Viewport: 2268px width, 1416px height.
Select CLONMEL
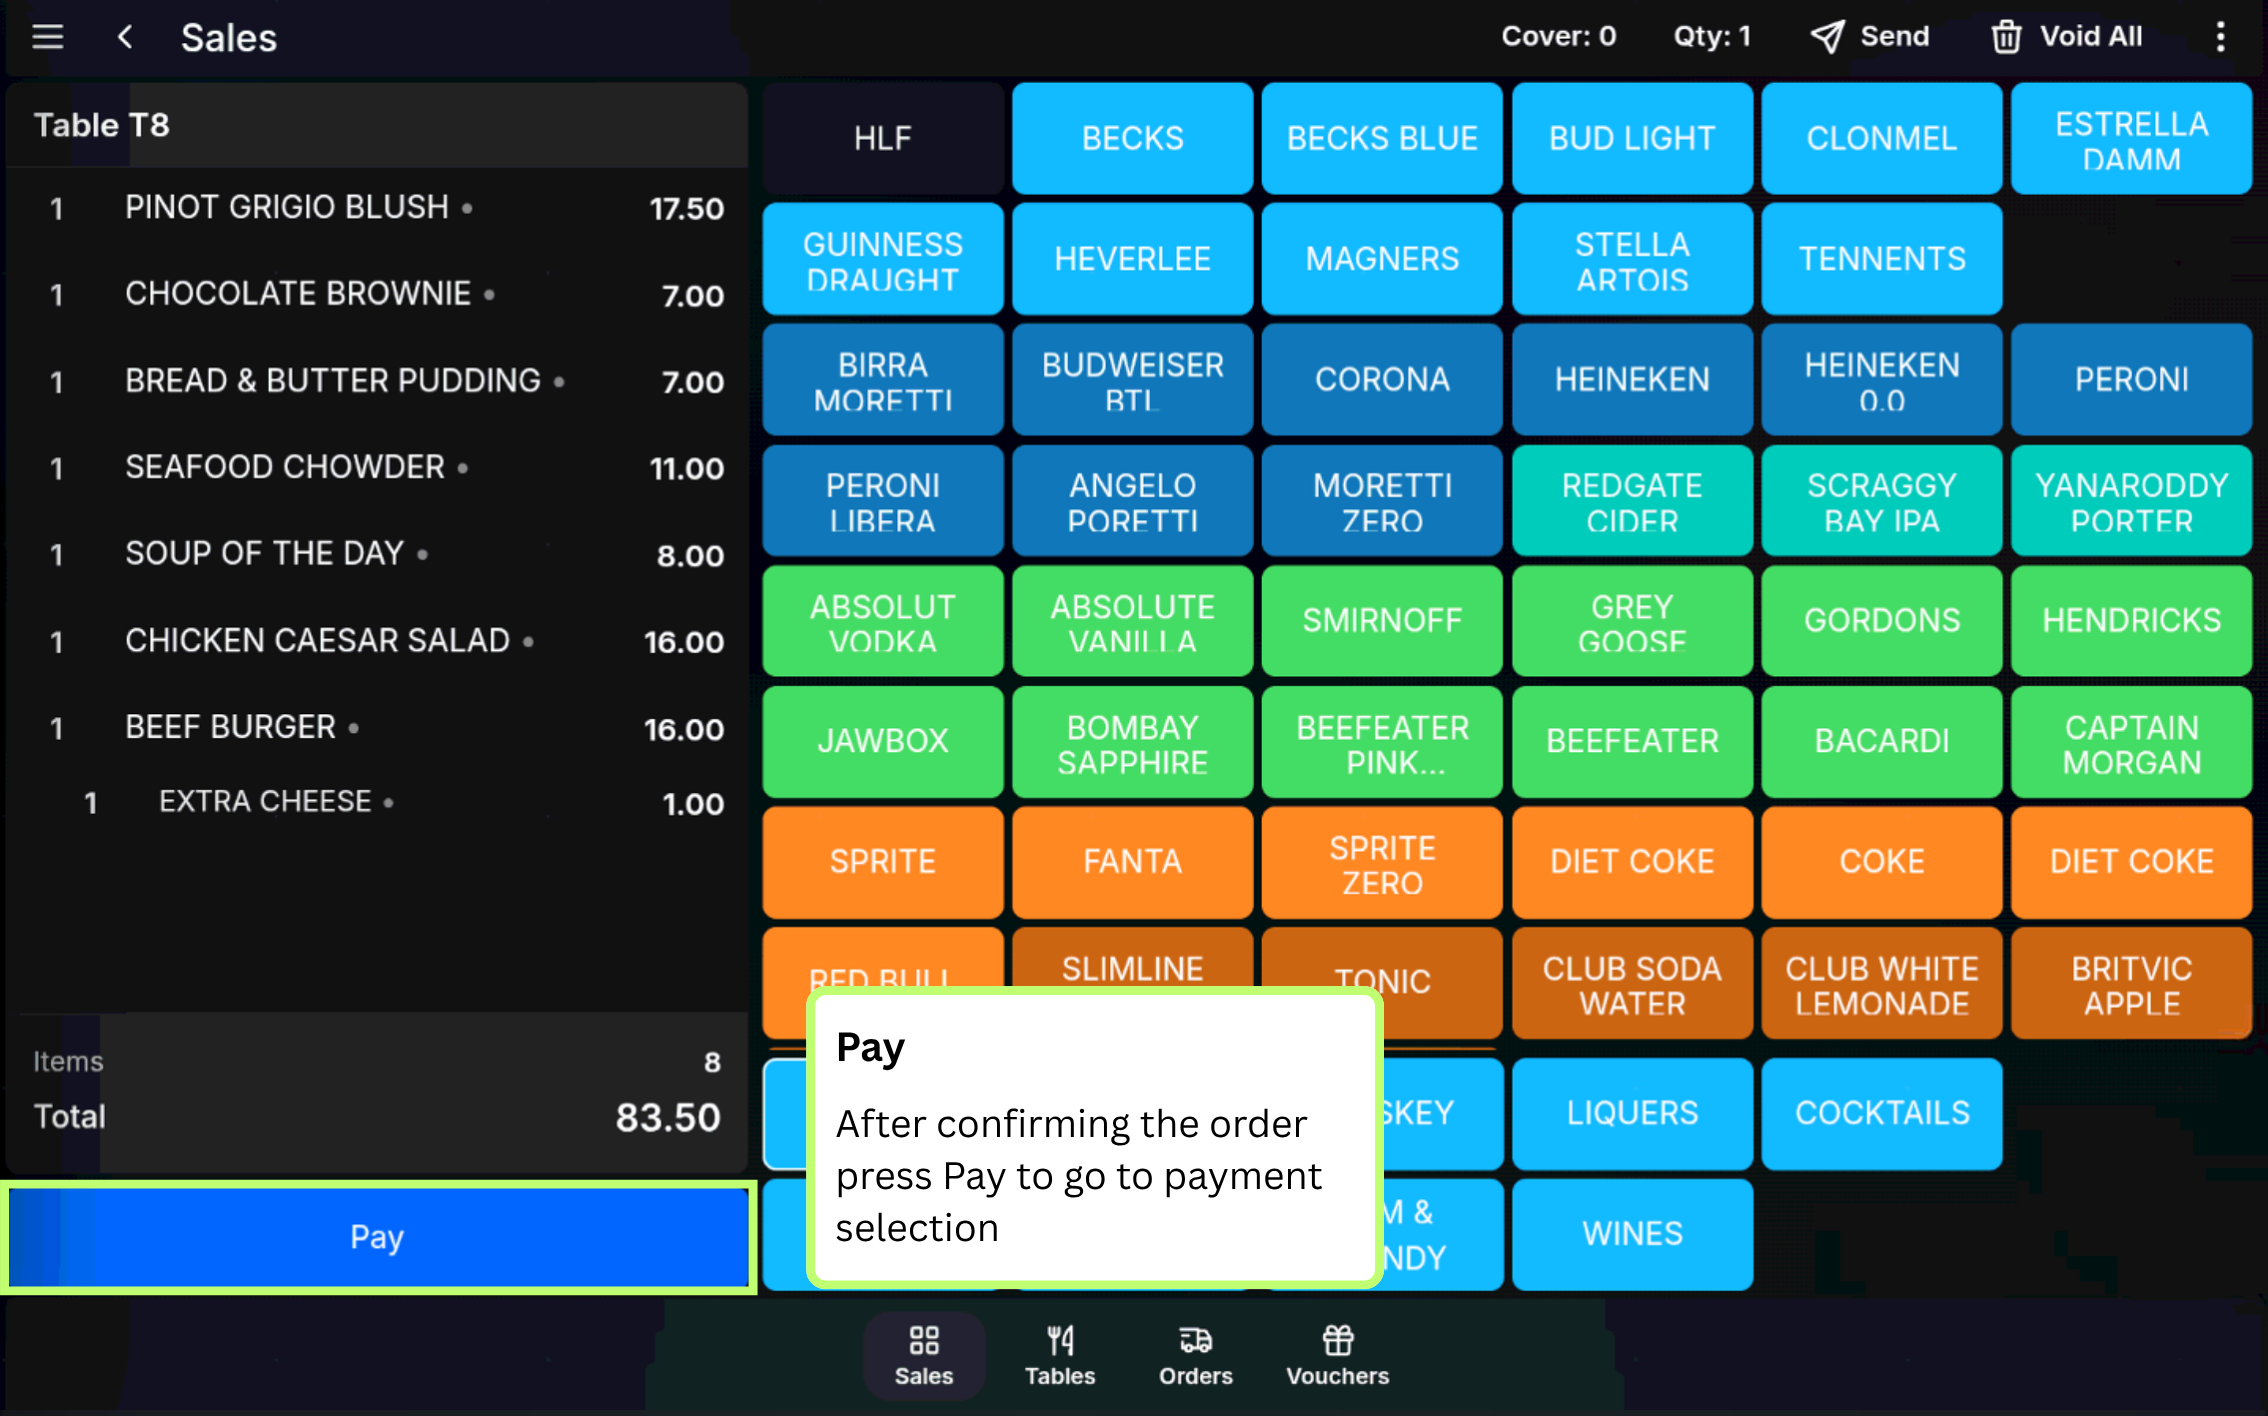1882,138
